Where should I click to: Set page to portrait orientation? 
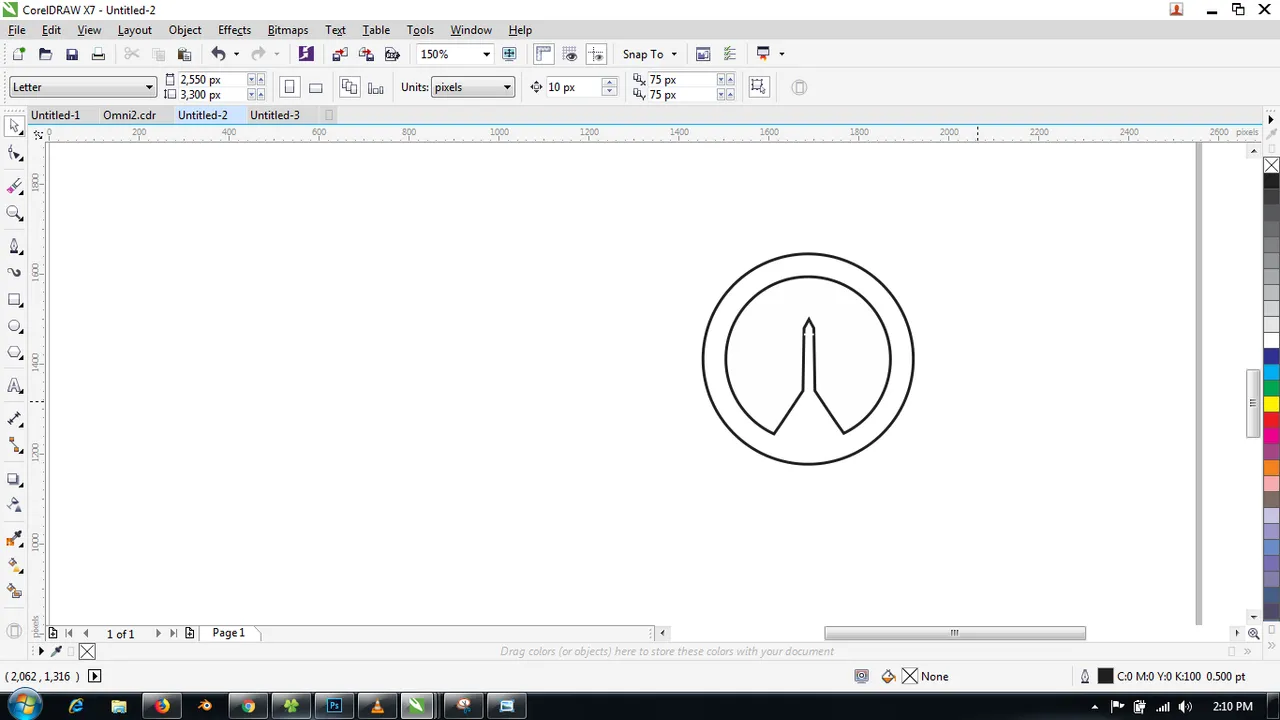click(289, 87)
